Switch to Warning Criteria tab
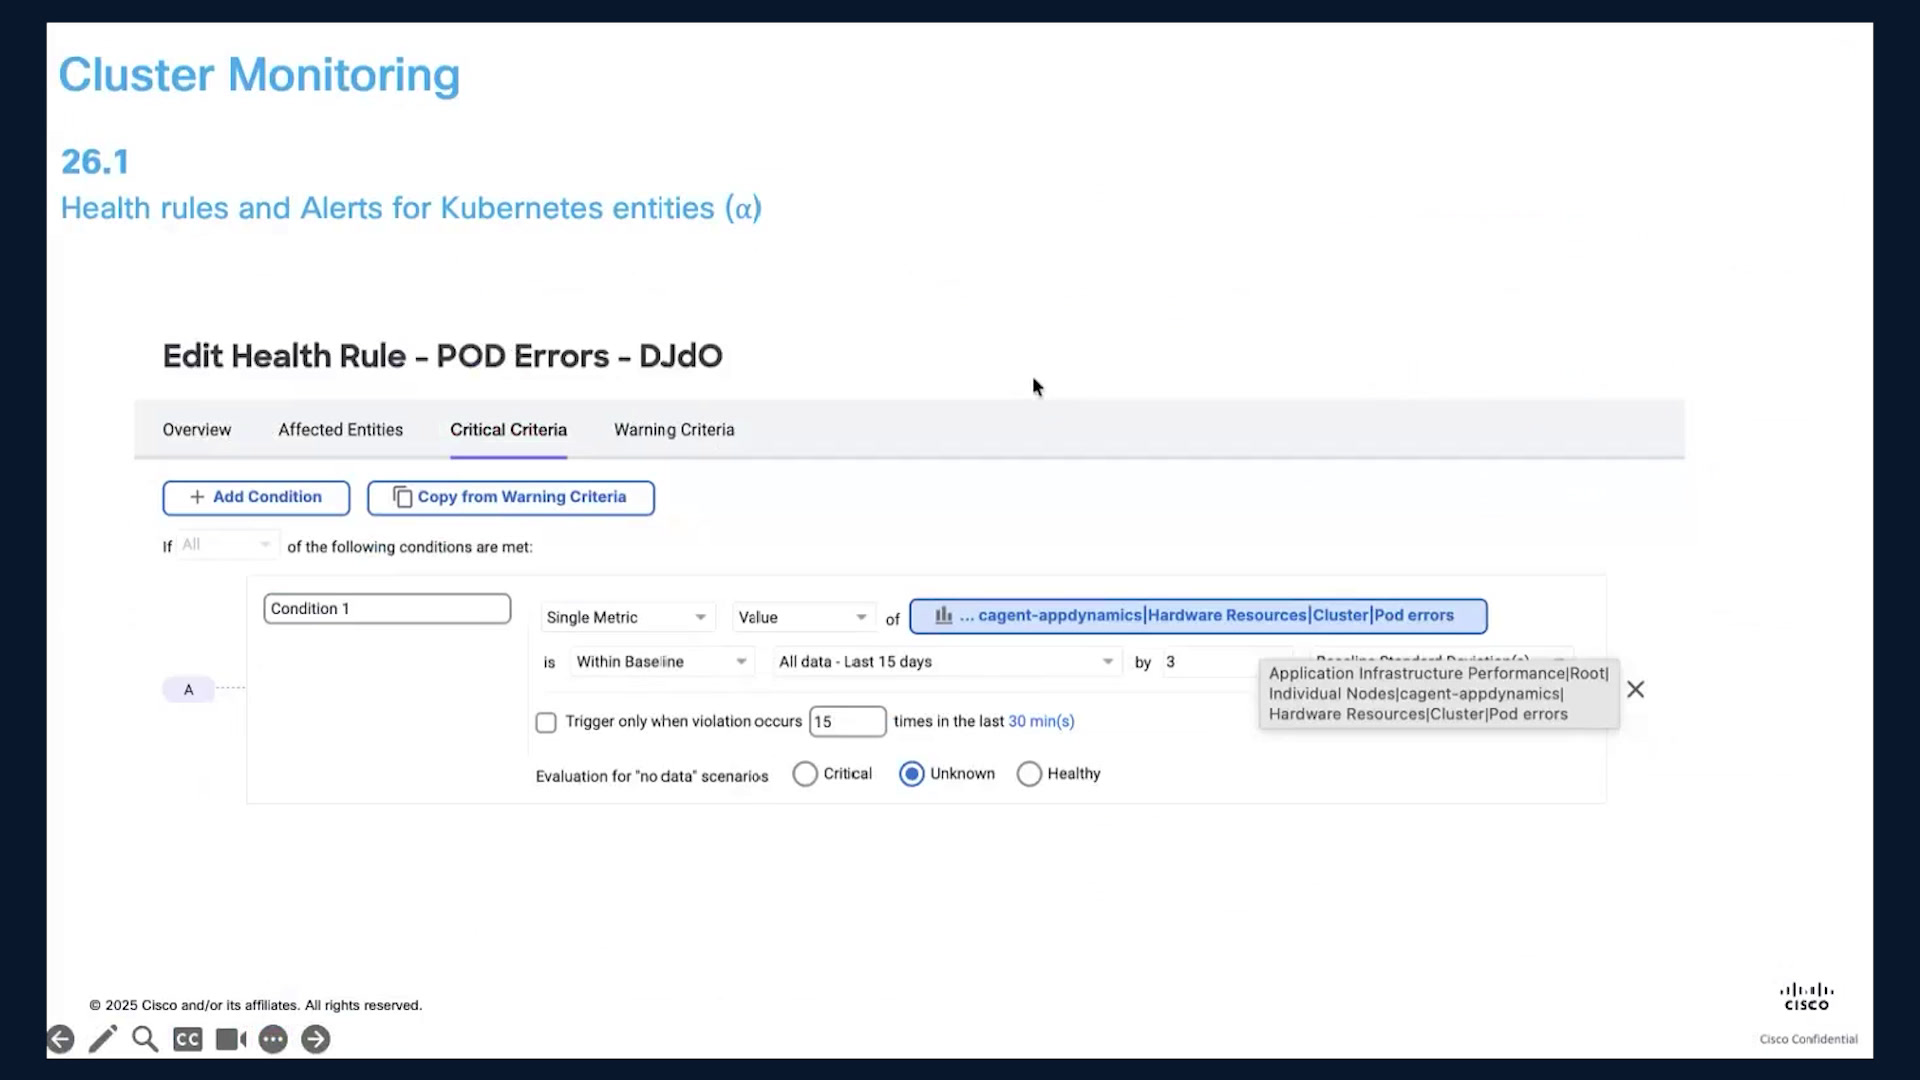 [x=674, y=430]
